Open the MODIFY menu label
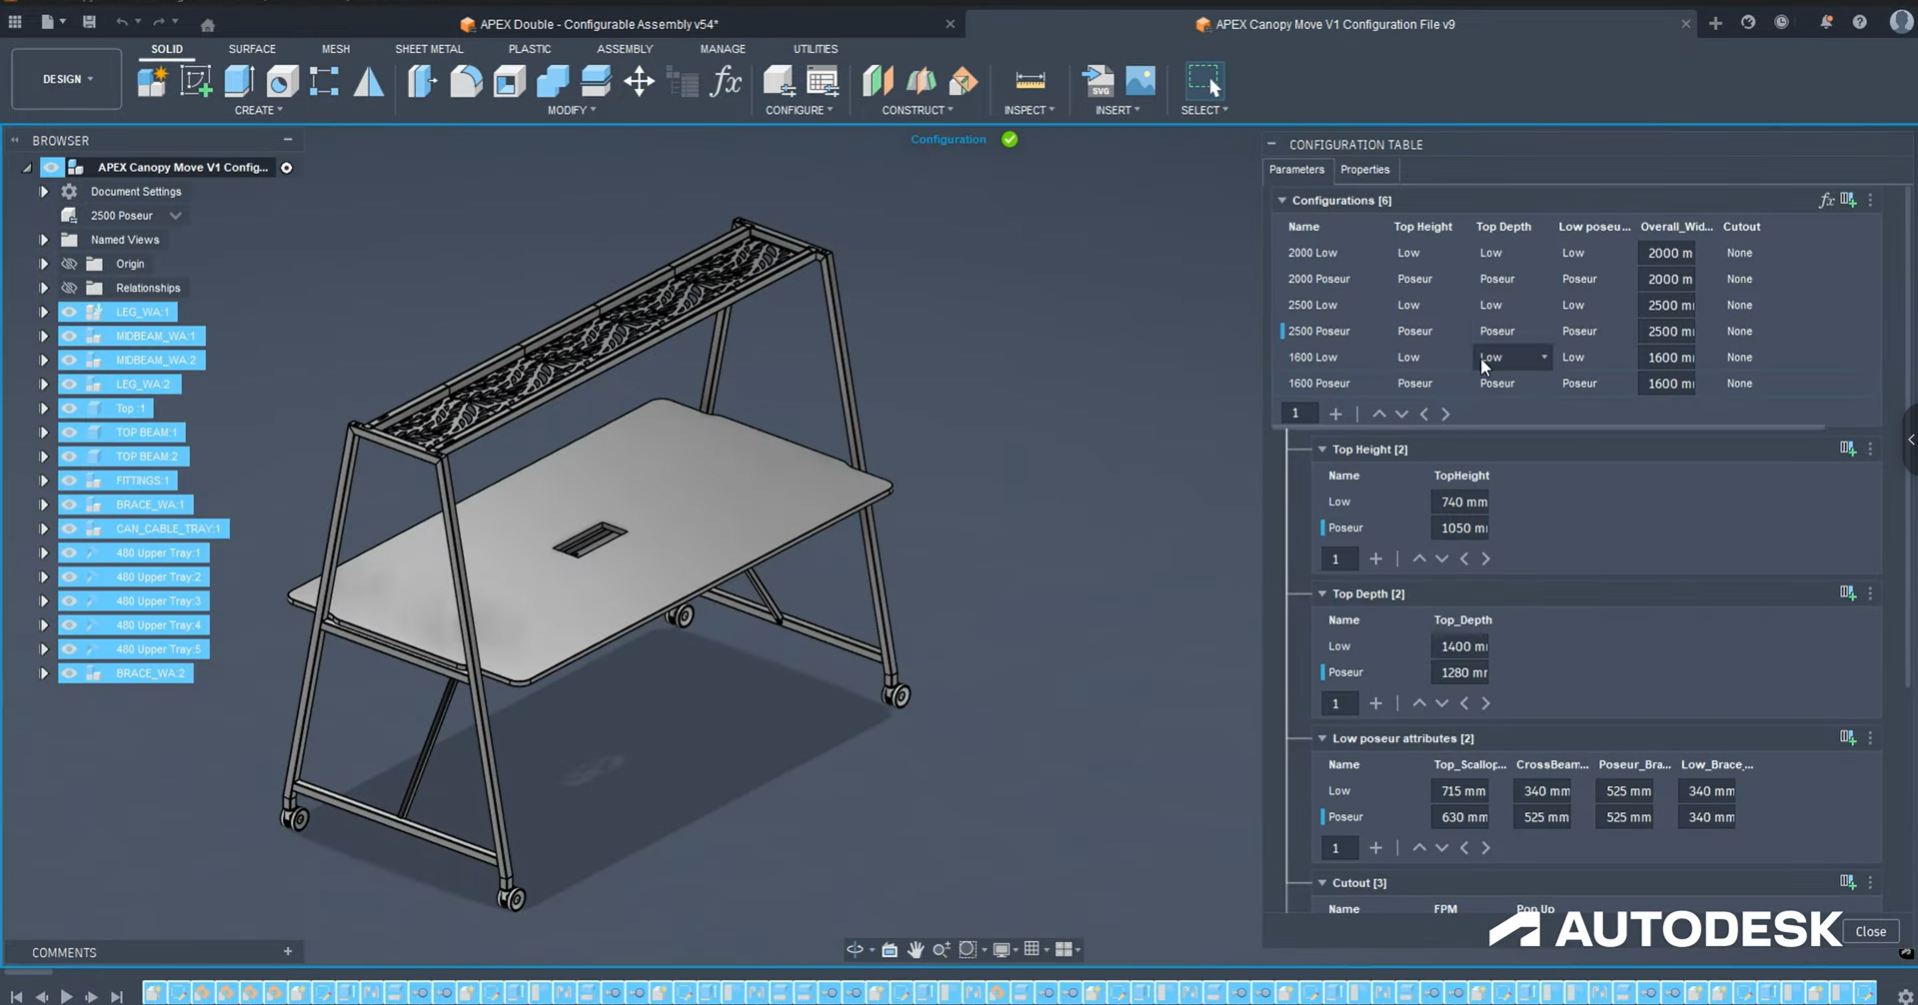This screenshot has width=1918, height=1005. (x=571, y=110)
